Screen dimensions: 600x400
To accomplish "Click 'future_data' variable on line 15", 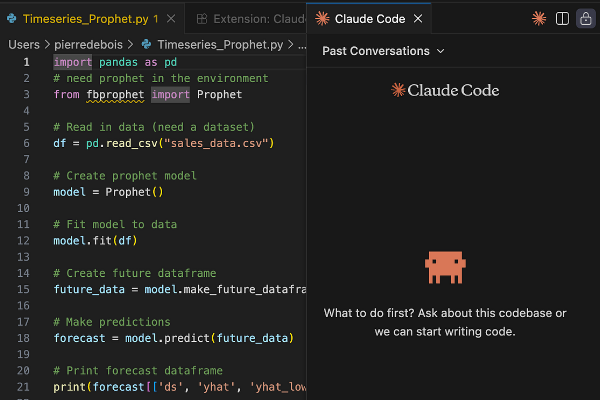I will click(89, 289).
